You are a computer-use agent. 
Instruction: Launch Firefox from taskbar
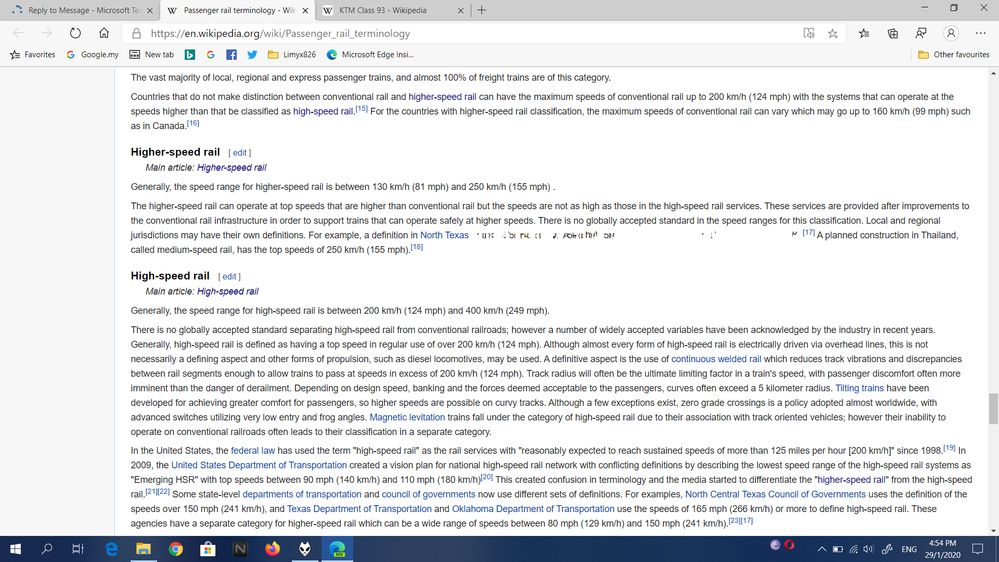(273, 549)
